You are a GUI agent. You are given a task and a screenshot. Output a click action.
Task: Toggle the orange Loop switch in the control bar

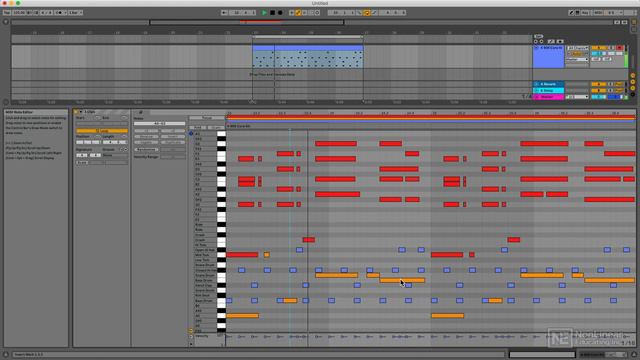click(x=367, y=13)
